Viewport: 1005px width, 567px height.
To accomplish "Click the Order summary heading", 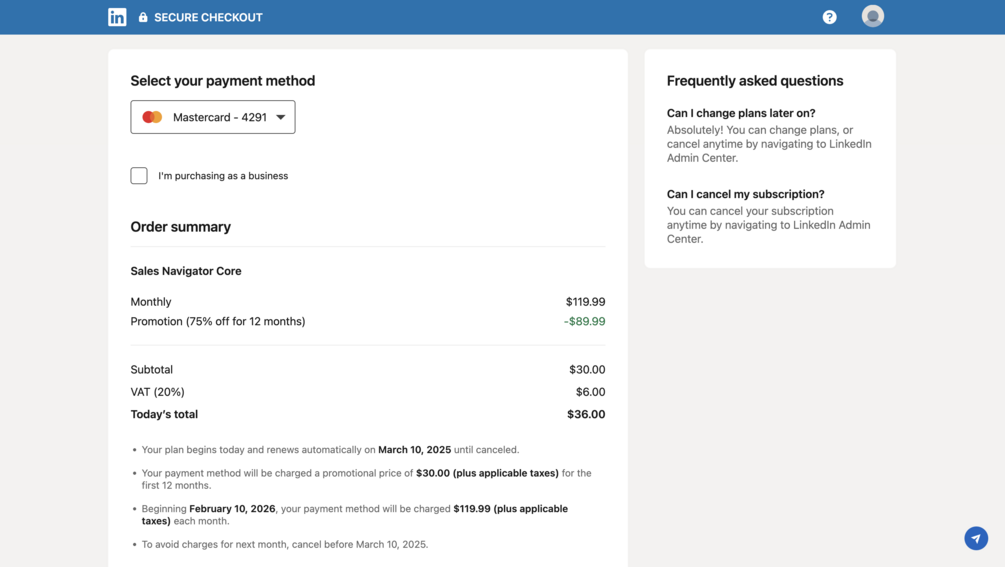I will pyautogui.click(x=181, y=227).
